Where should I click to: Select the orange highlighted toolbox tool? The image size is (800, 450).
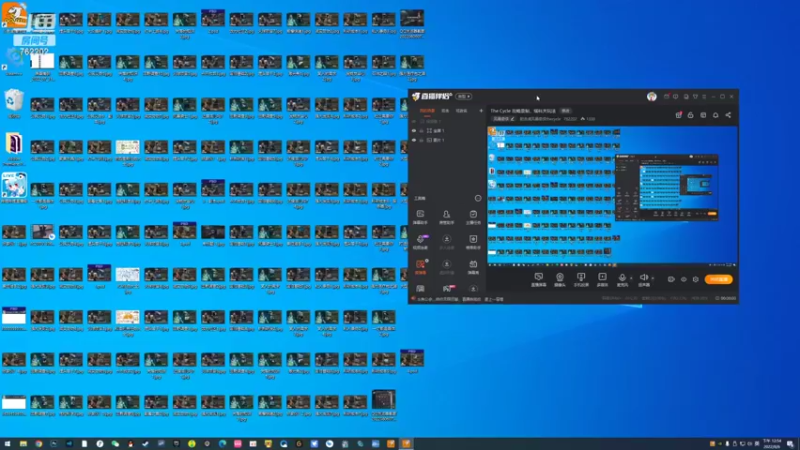[420, 267]
